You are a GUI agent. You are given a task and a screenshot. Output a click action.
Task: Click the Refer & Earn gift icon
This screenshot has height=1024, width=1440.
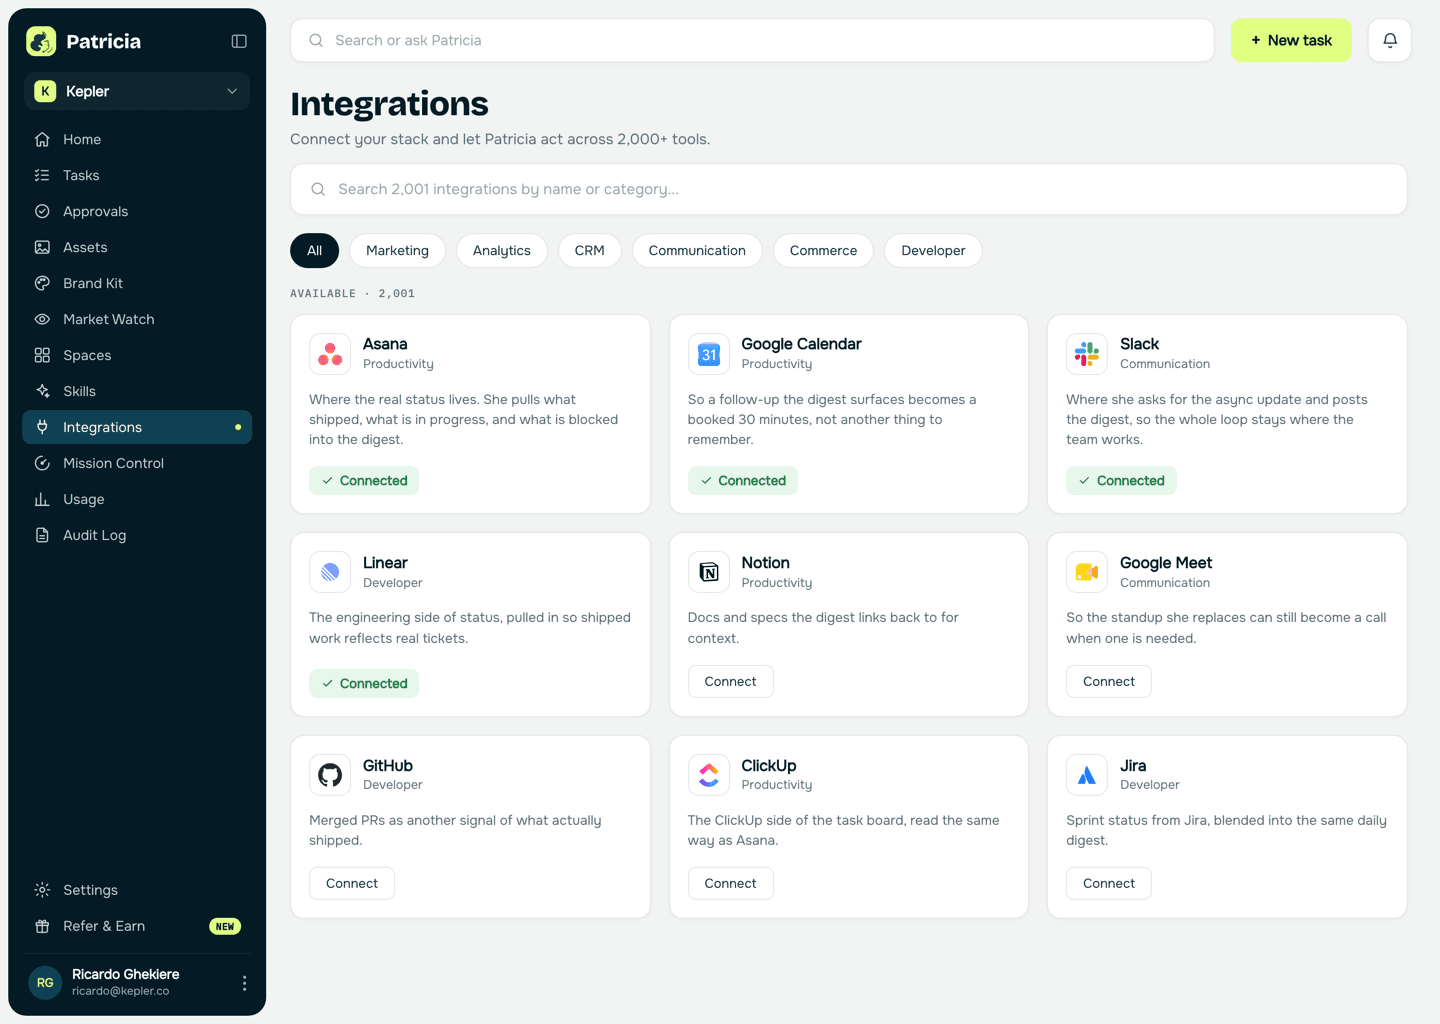(x=42, y=926)
